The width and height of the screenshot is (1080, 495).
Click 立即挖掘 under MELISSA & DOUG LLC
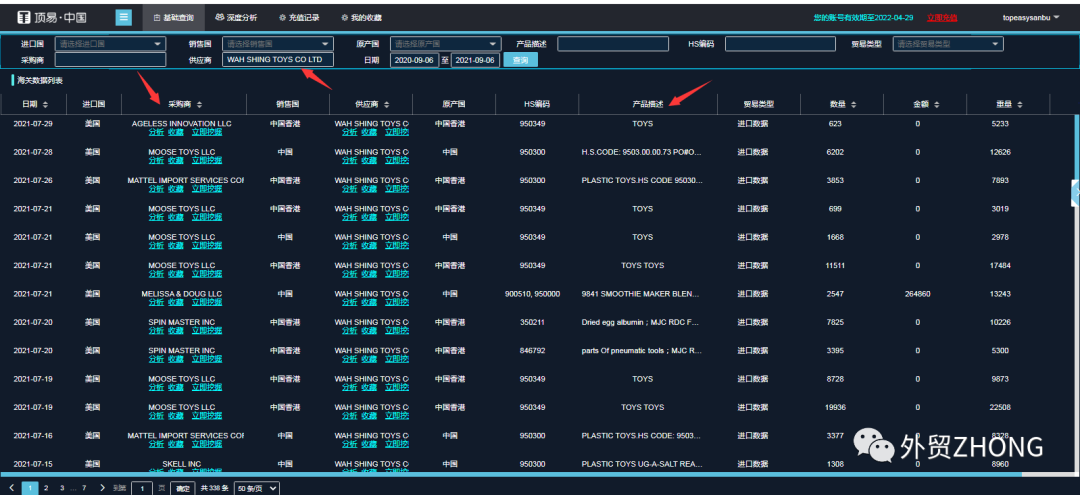(x=207, y=302)
